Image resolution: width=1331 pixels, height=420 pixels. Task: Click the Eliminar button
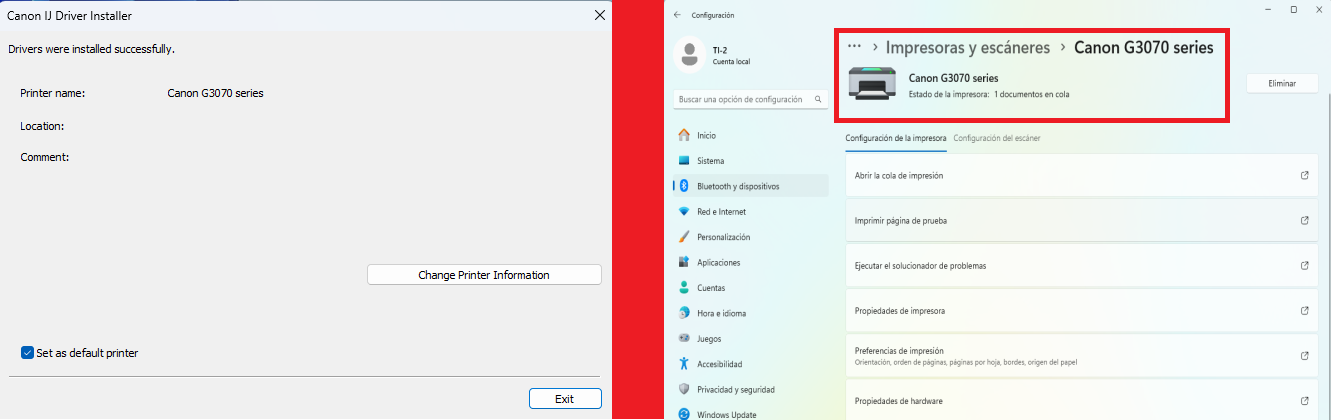click(1281, 84)
